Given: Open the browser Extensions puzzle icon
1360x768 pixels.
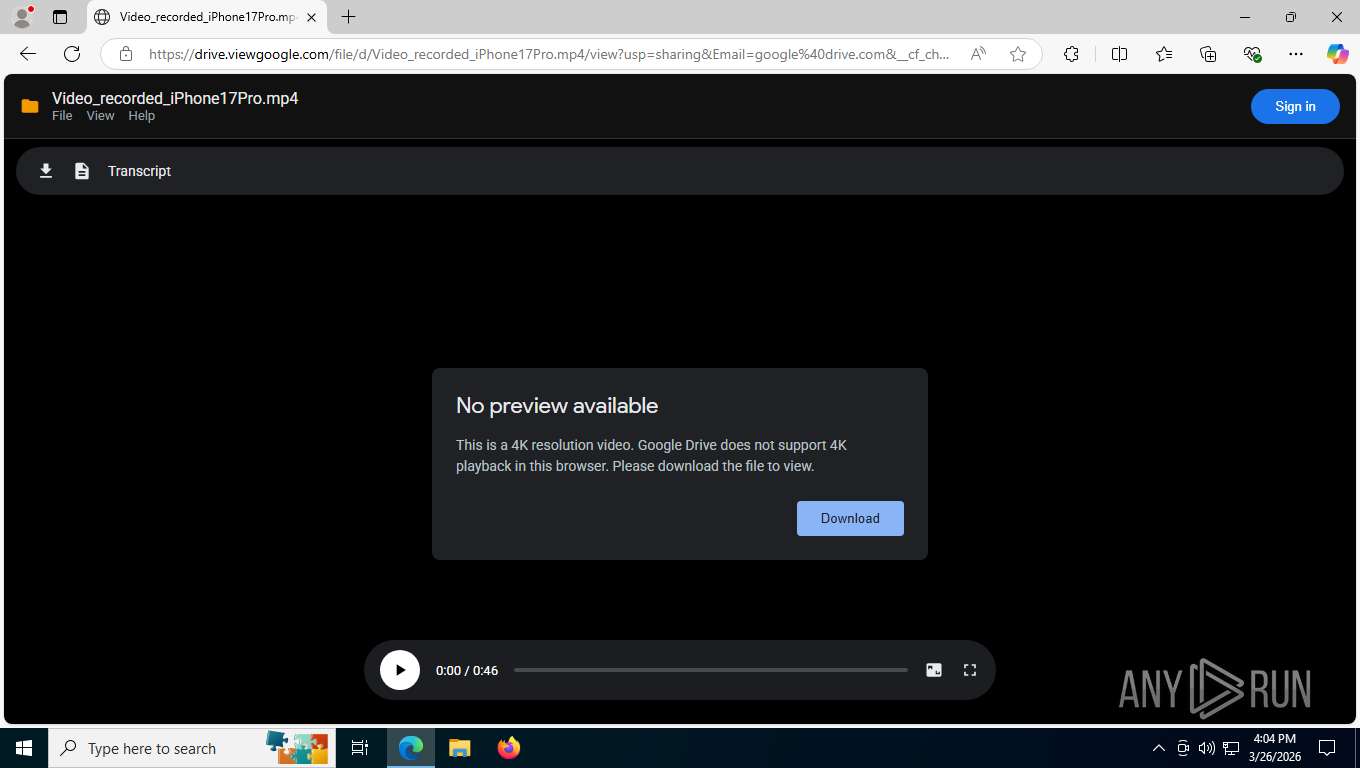Looking at the screenshot, I should pyautogui.click(x=1071, y=54).
